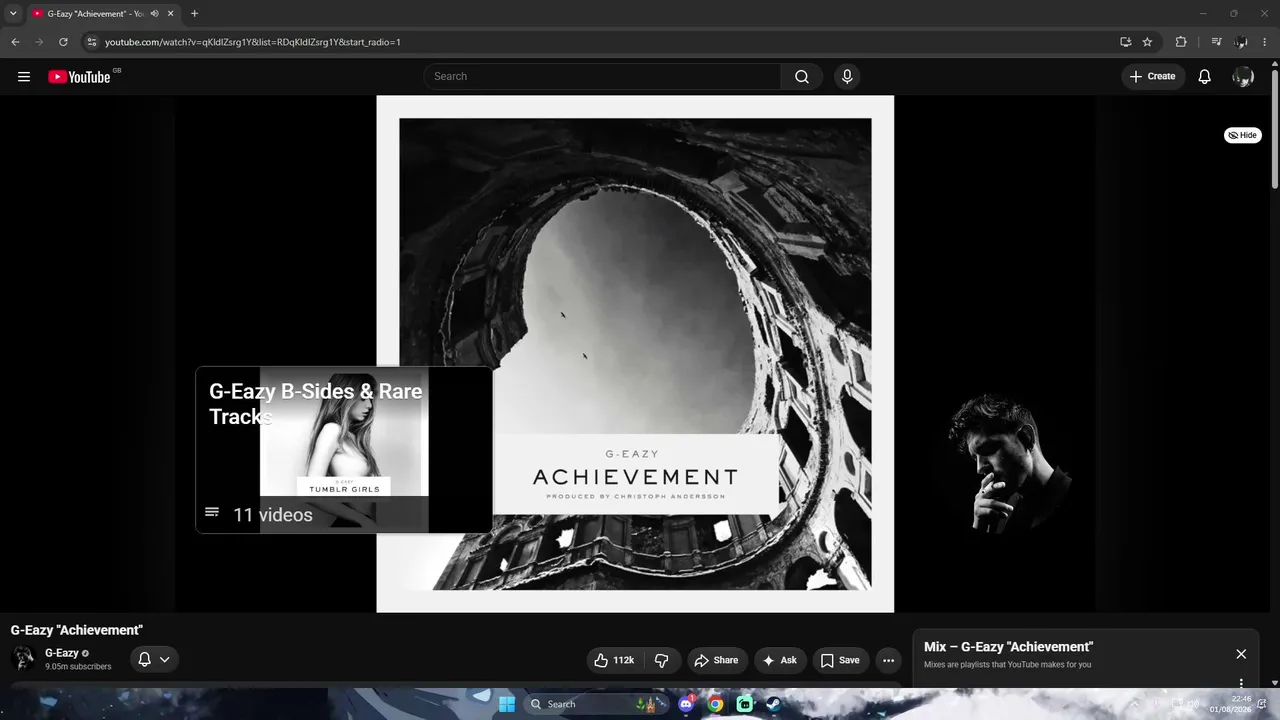The width and height of the screenshot is (1280, 720).
Task: Open Chrome profile avatar in toolbar
Action: click(x=1241, y=42)
